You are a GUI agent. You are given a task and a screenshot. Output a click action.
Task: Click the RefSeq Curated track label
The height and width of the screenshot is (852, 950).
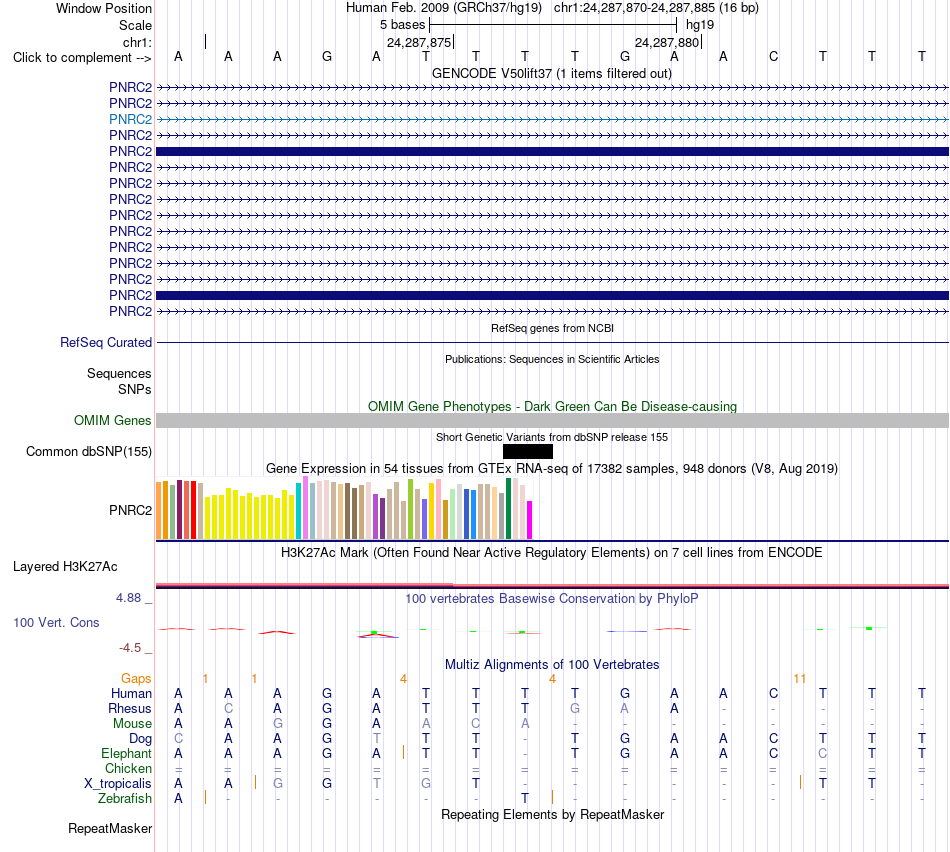106,342
